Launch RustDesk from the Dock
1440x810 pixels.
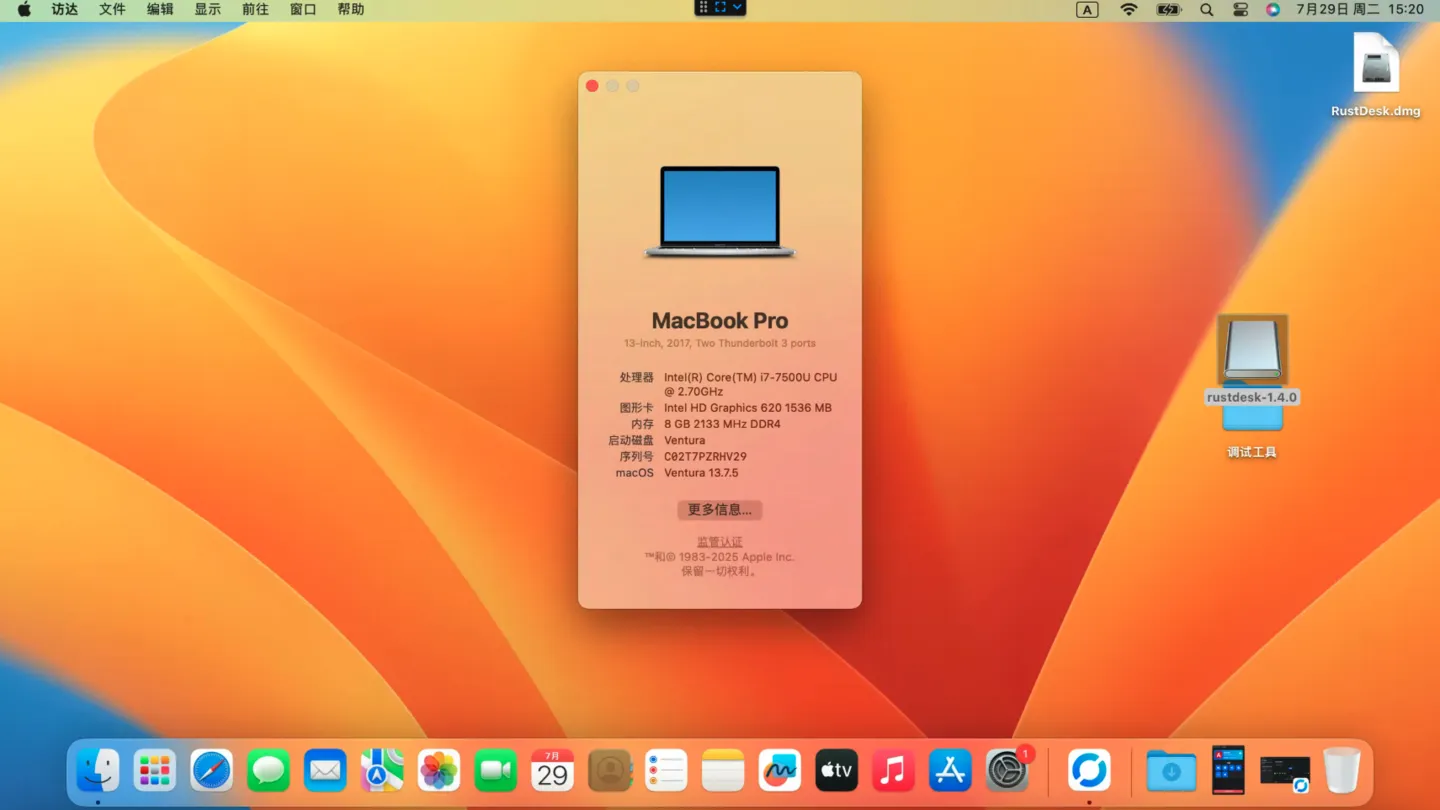pos(1090,770)
